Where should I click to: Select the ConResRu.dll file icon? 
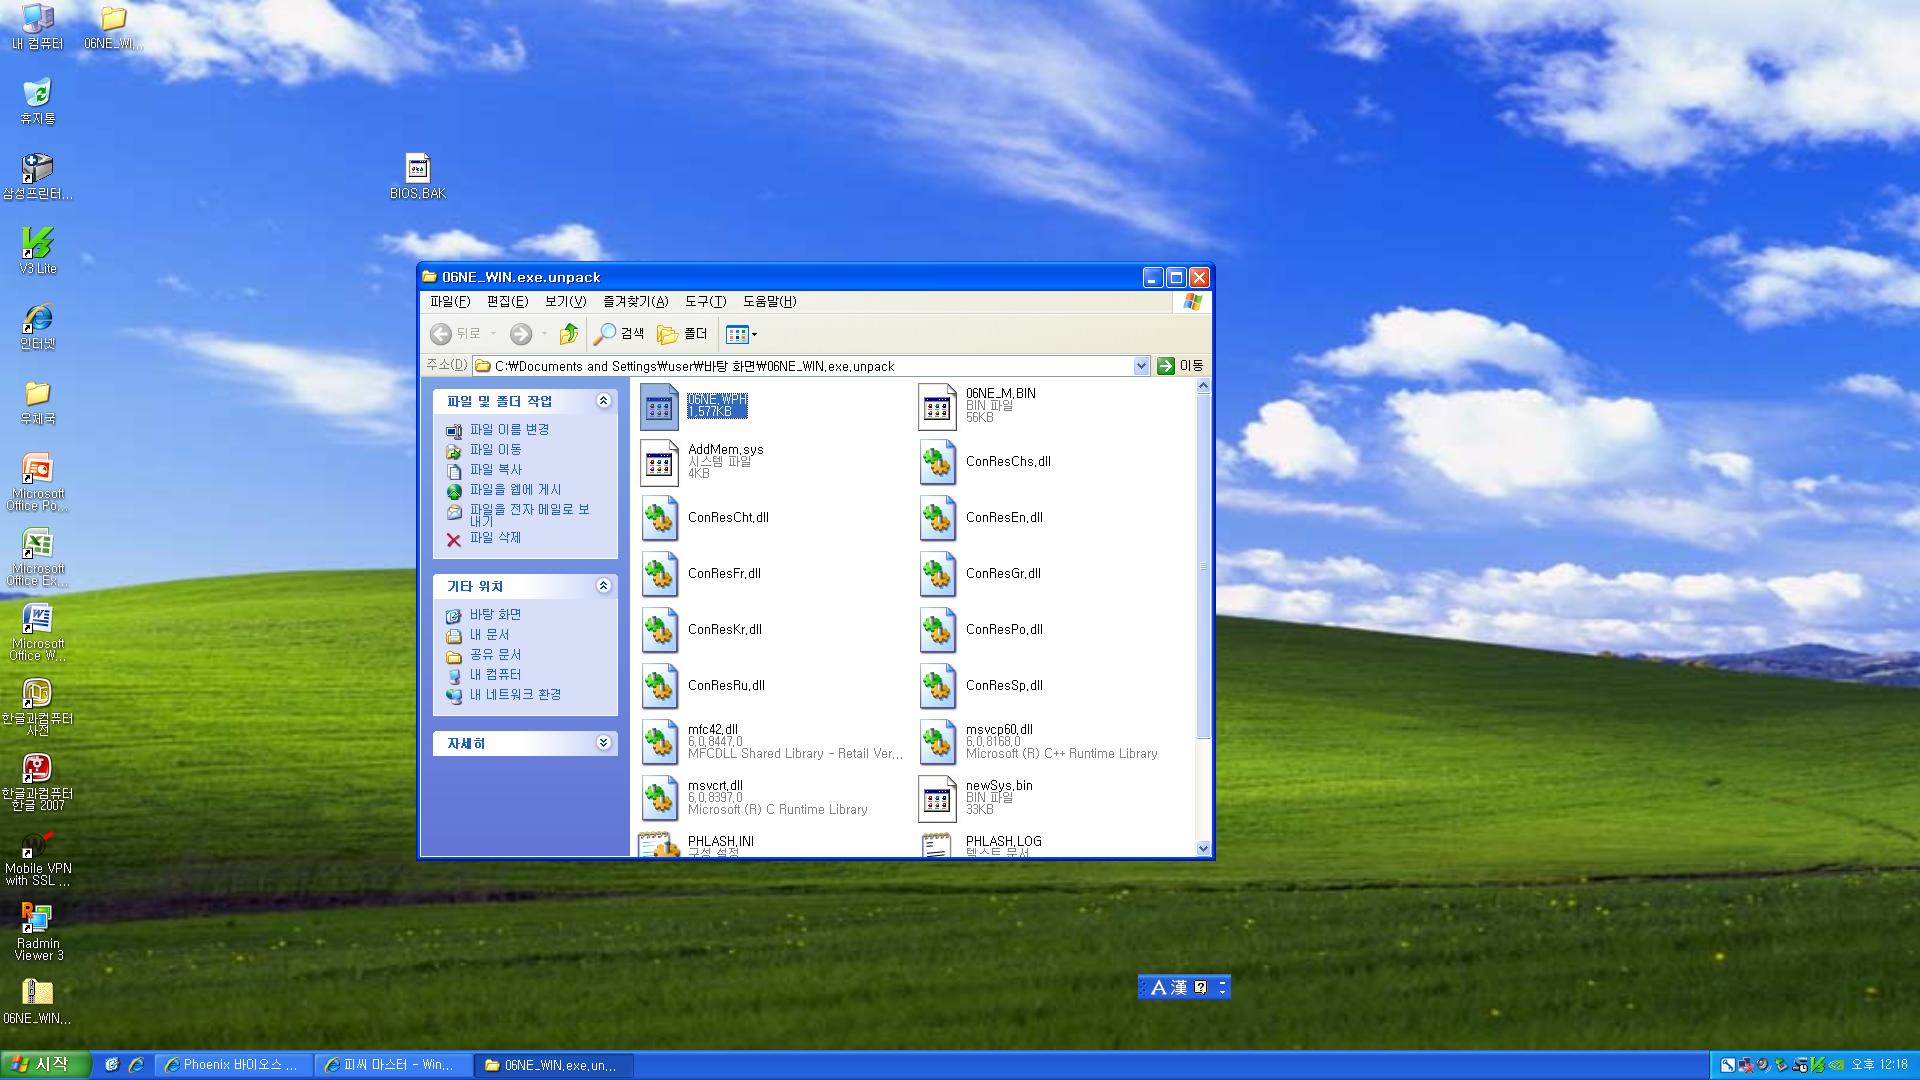pos(659,686)
